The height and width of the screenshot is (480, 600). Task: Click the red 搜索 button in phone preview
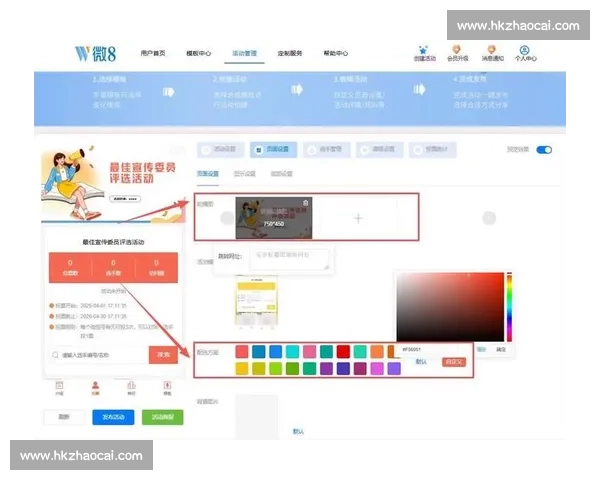tap(163, 354)
